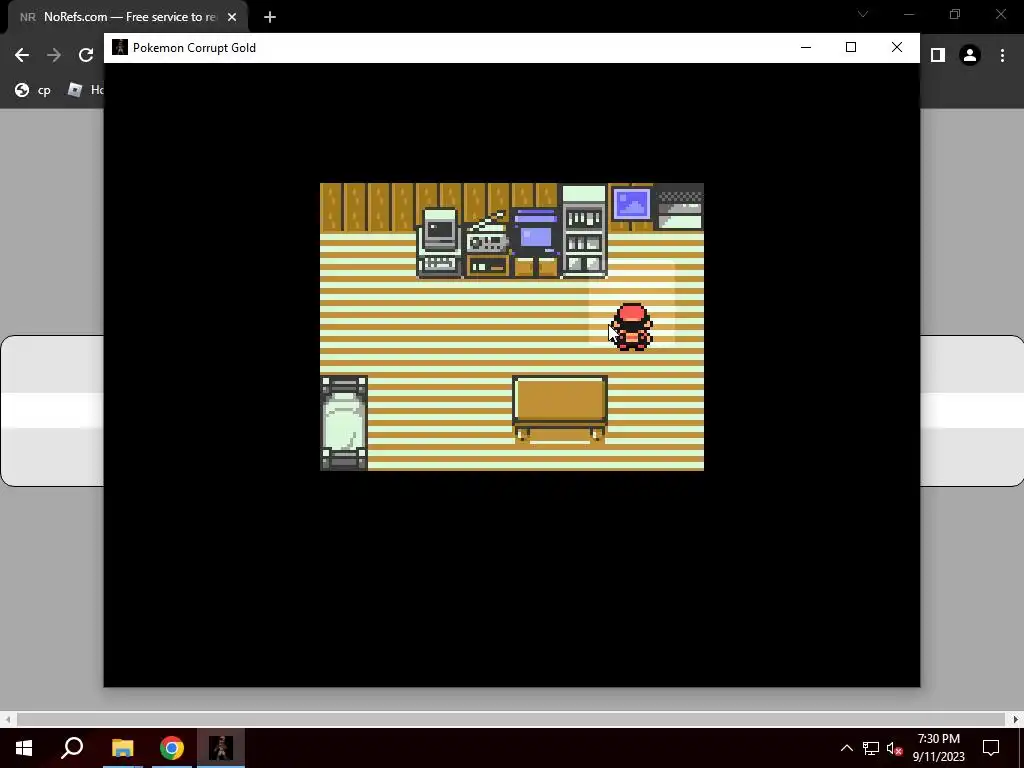
Task: Maximize the Pokemon Corrupt Gold window
Action: pyautogui.click(x=851, y=47)
